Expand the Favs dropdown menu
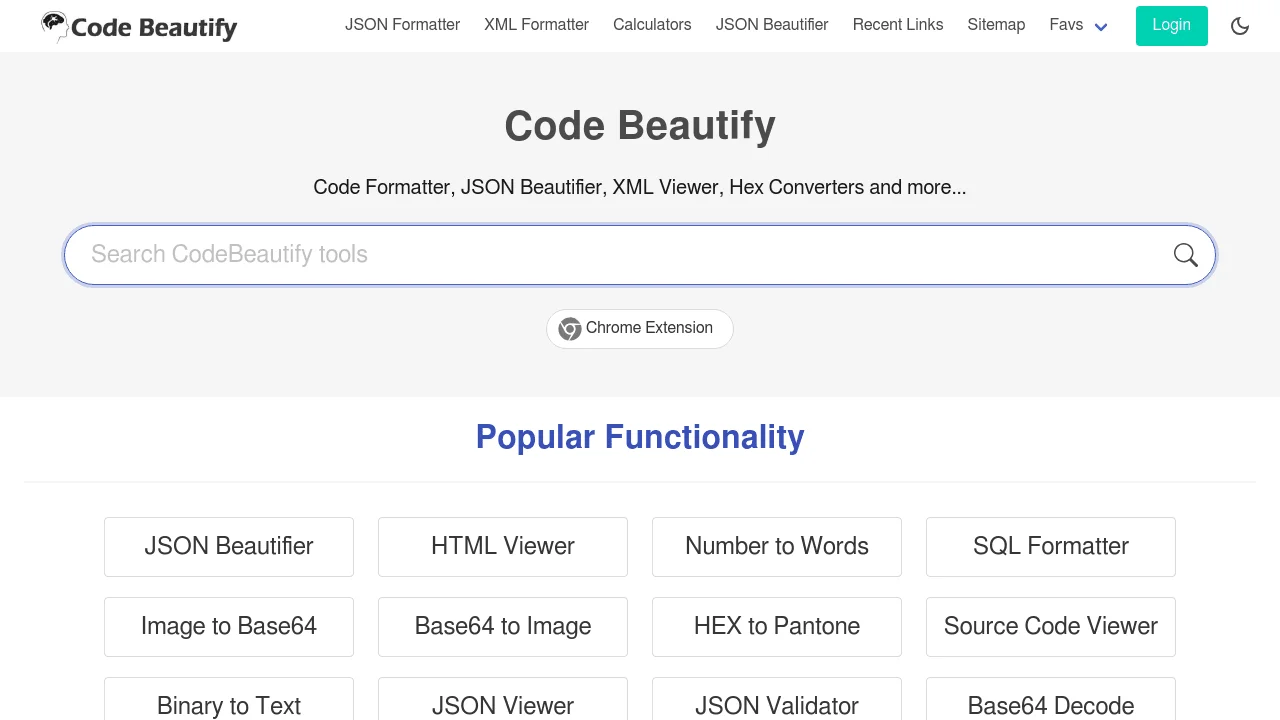This screenshot has height=720, width=1280. tap(1078, 25)
